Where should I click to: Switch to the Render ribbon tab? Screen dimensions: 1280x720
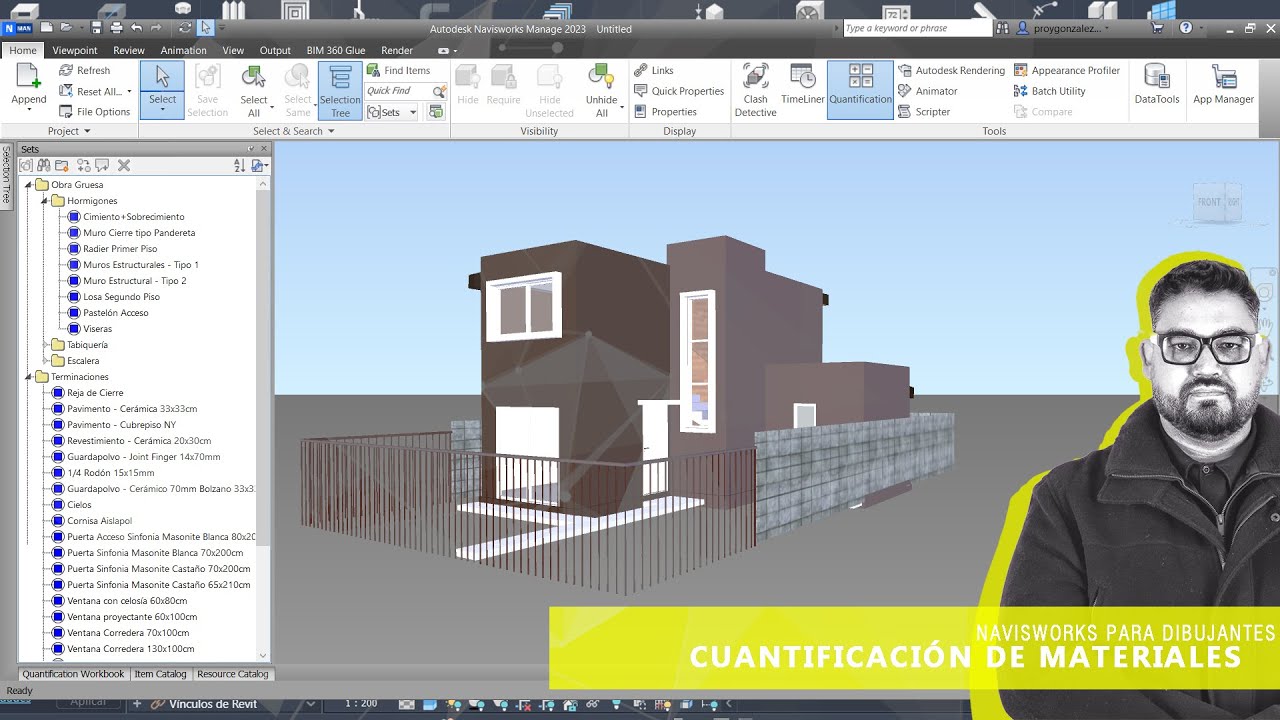tap(397, 50)
